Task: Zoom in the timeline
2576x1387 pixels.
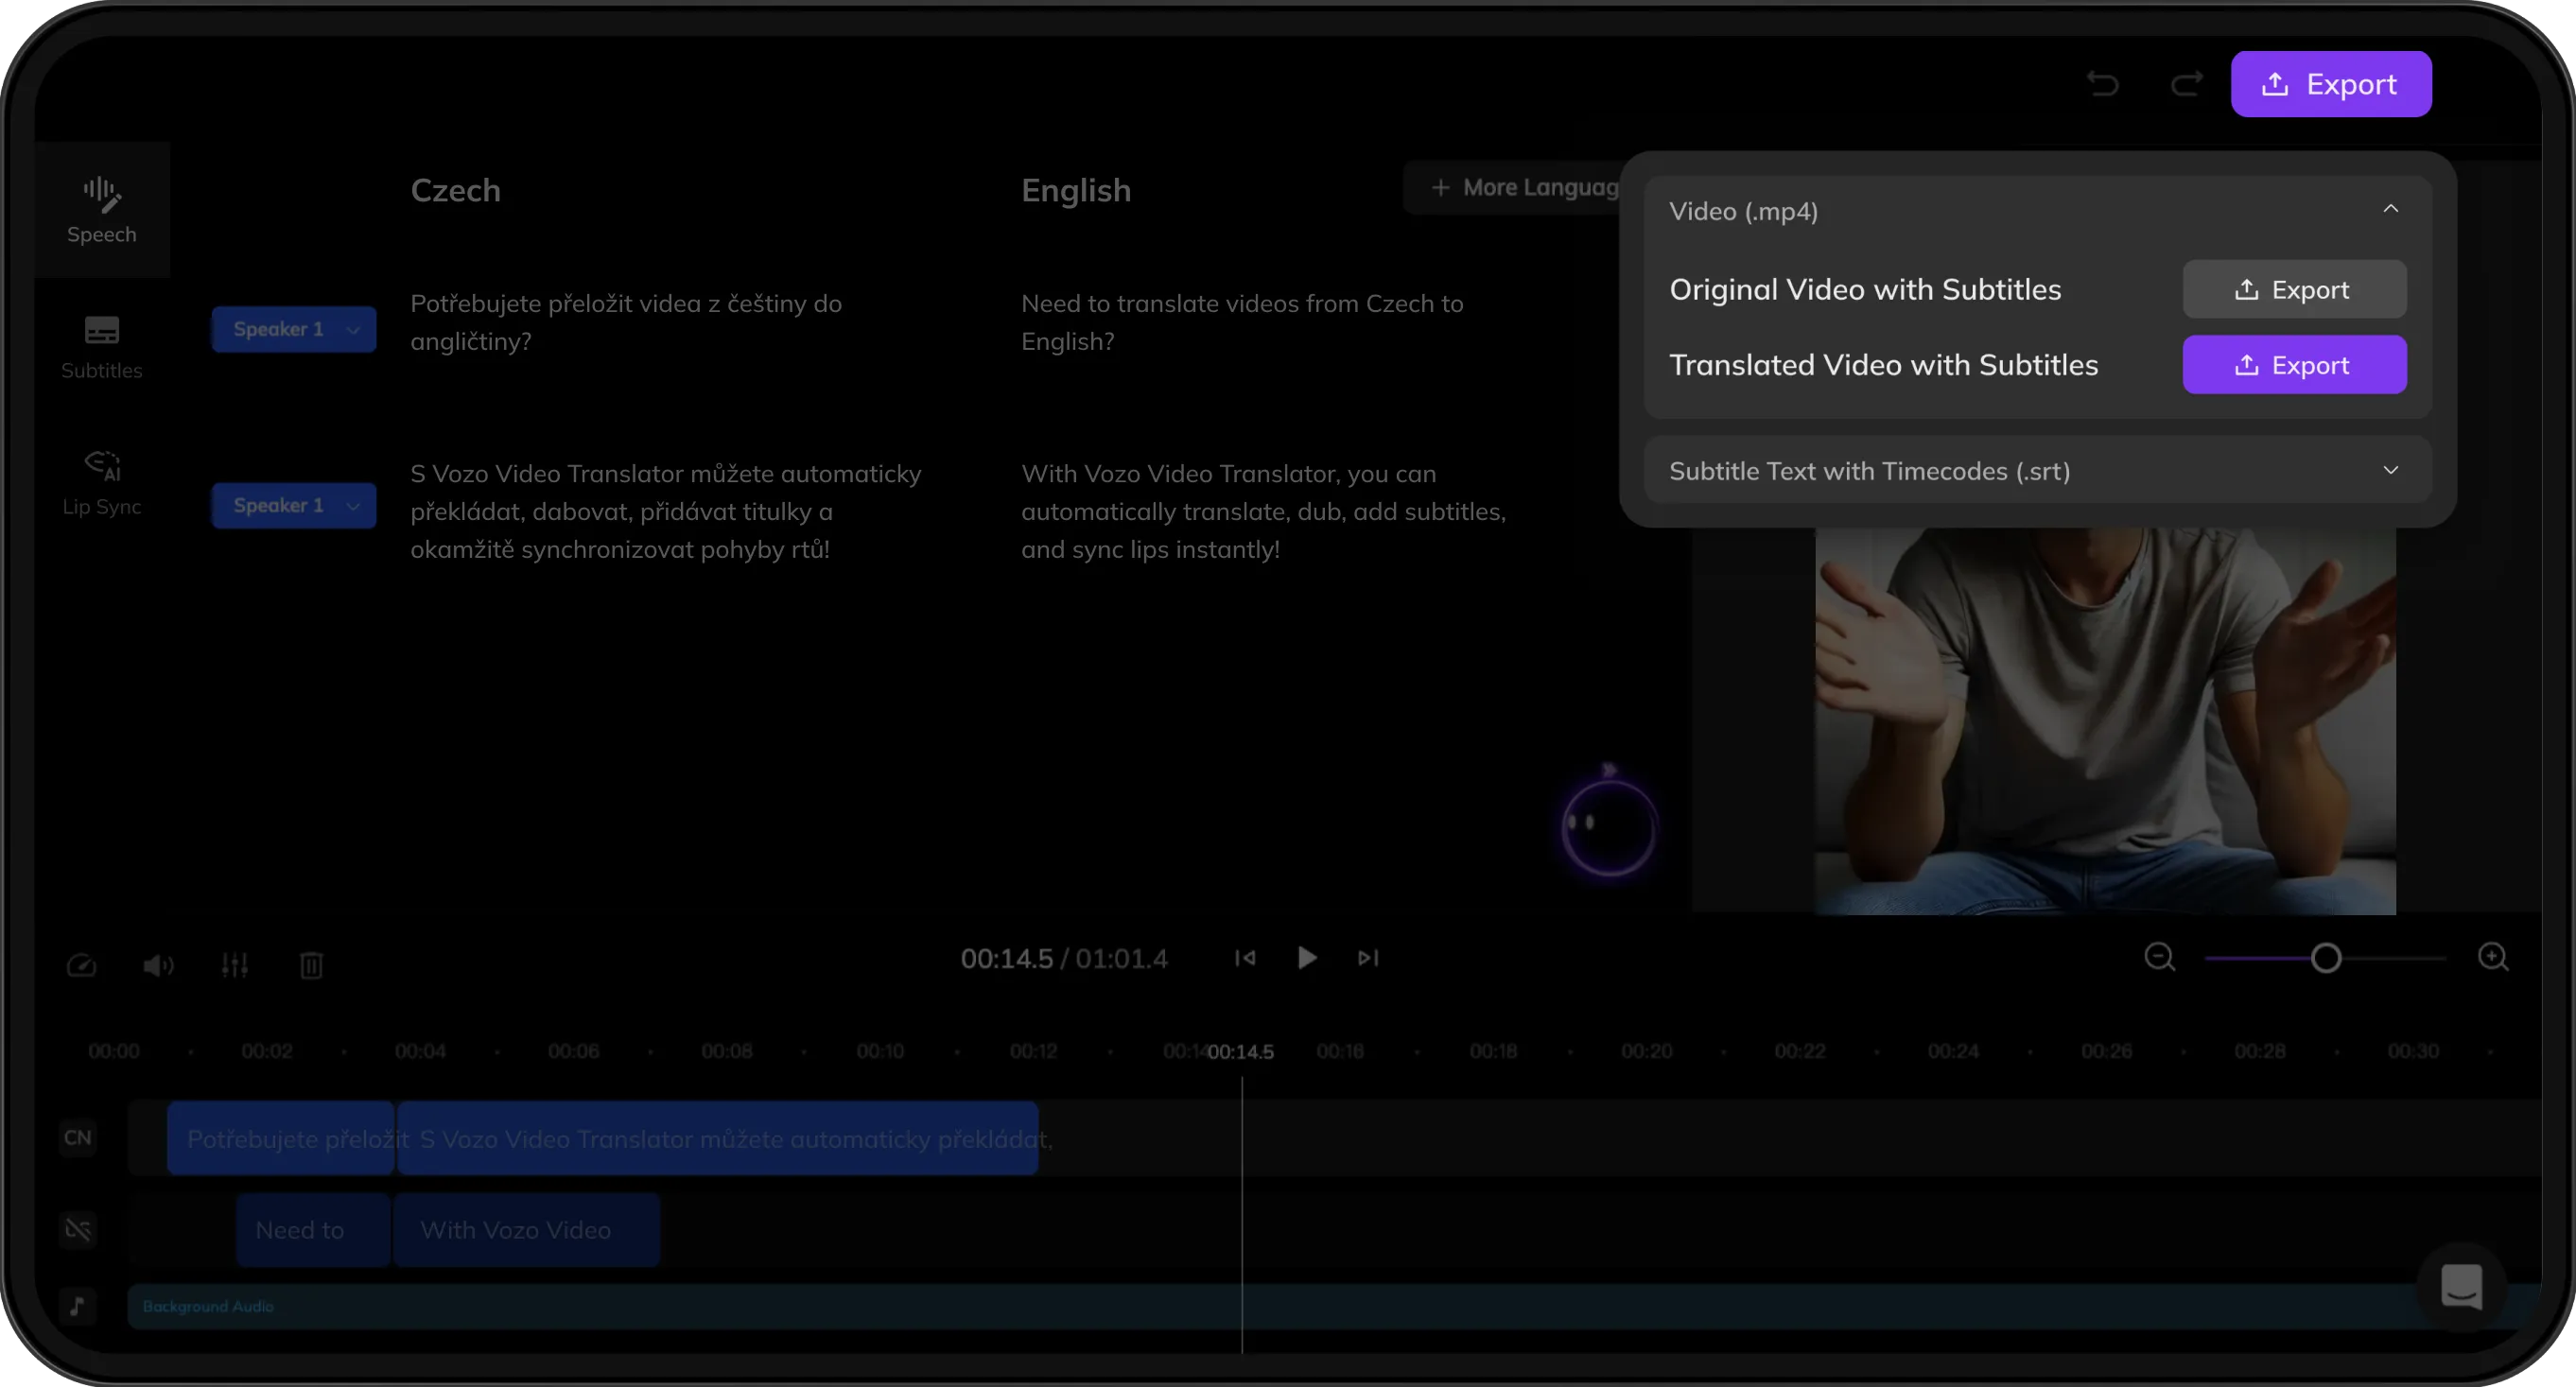Action: click(2493, 958)
